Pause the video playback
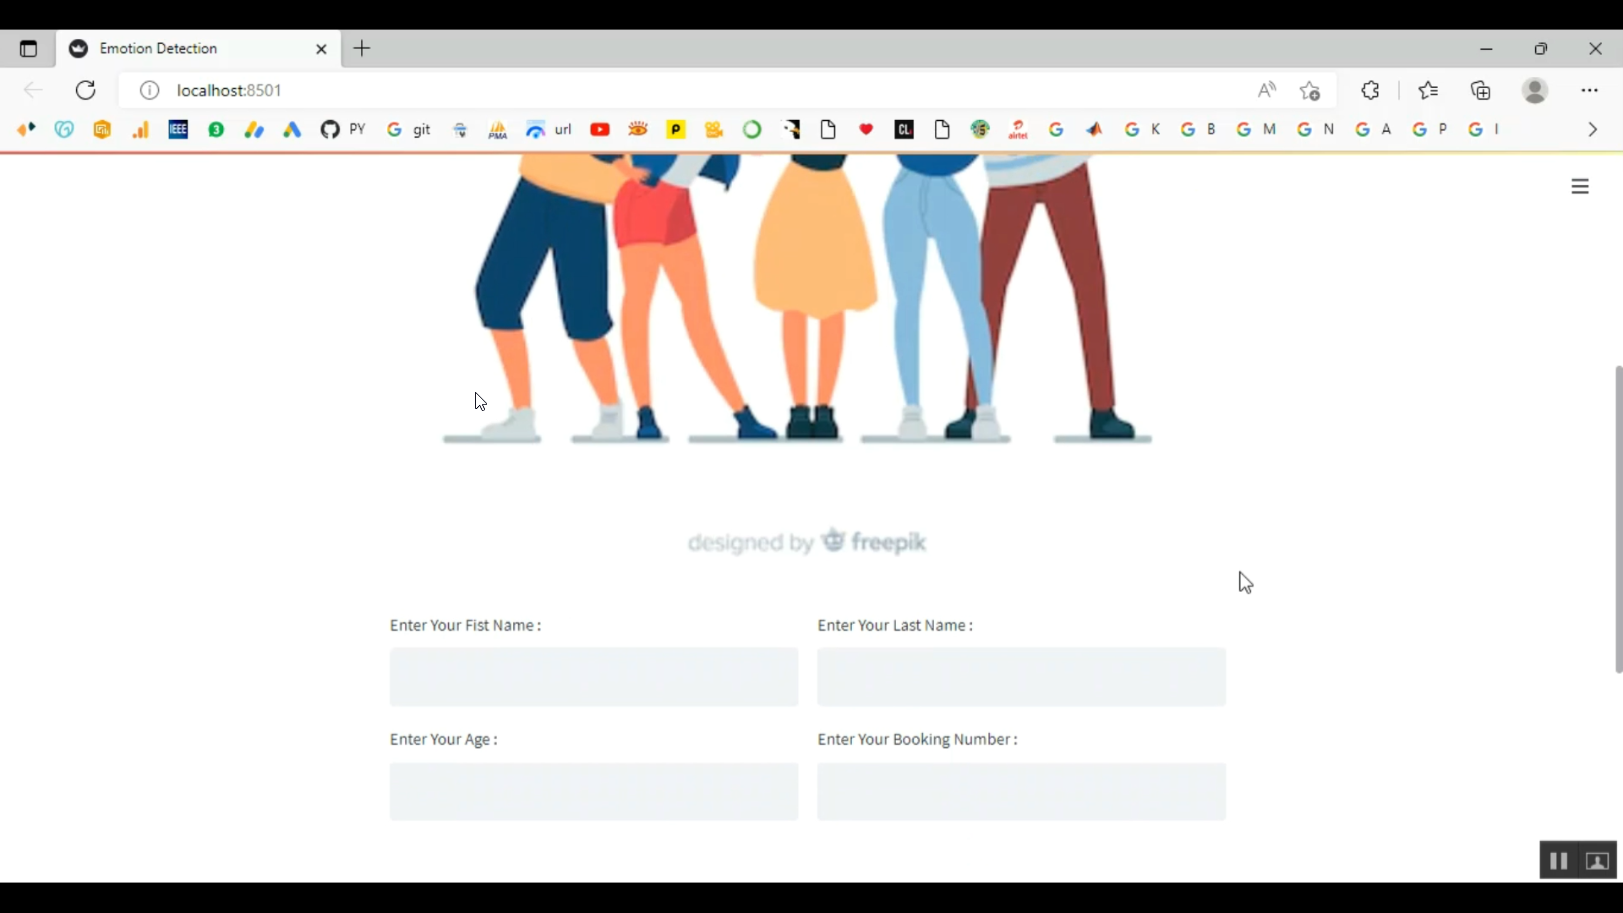 click(x=1558, y=861)
